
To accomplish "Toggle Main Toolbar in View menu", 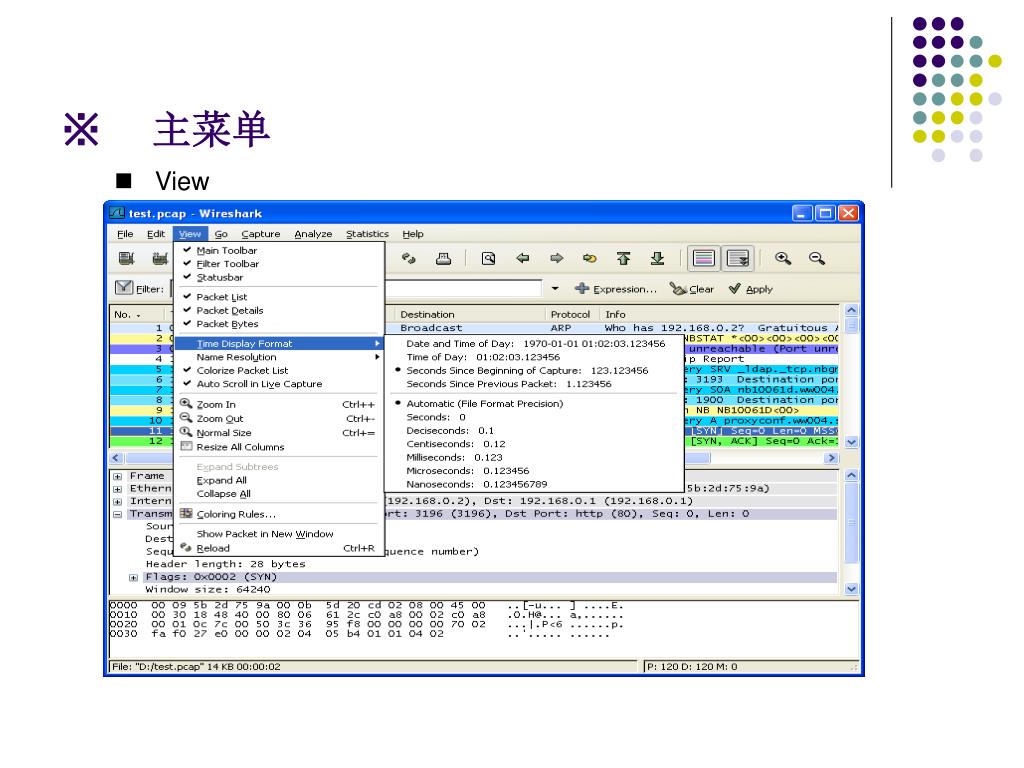I will click(x=227, y=250).
